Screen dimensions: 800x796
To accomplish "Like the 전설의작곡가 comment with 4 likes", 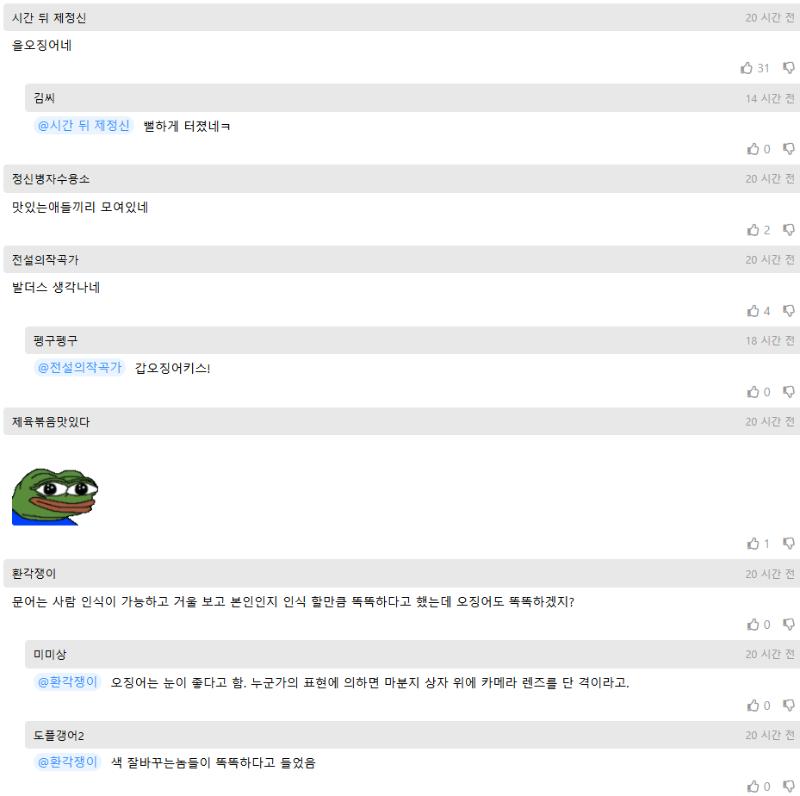I will (753, 311).
